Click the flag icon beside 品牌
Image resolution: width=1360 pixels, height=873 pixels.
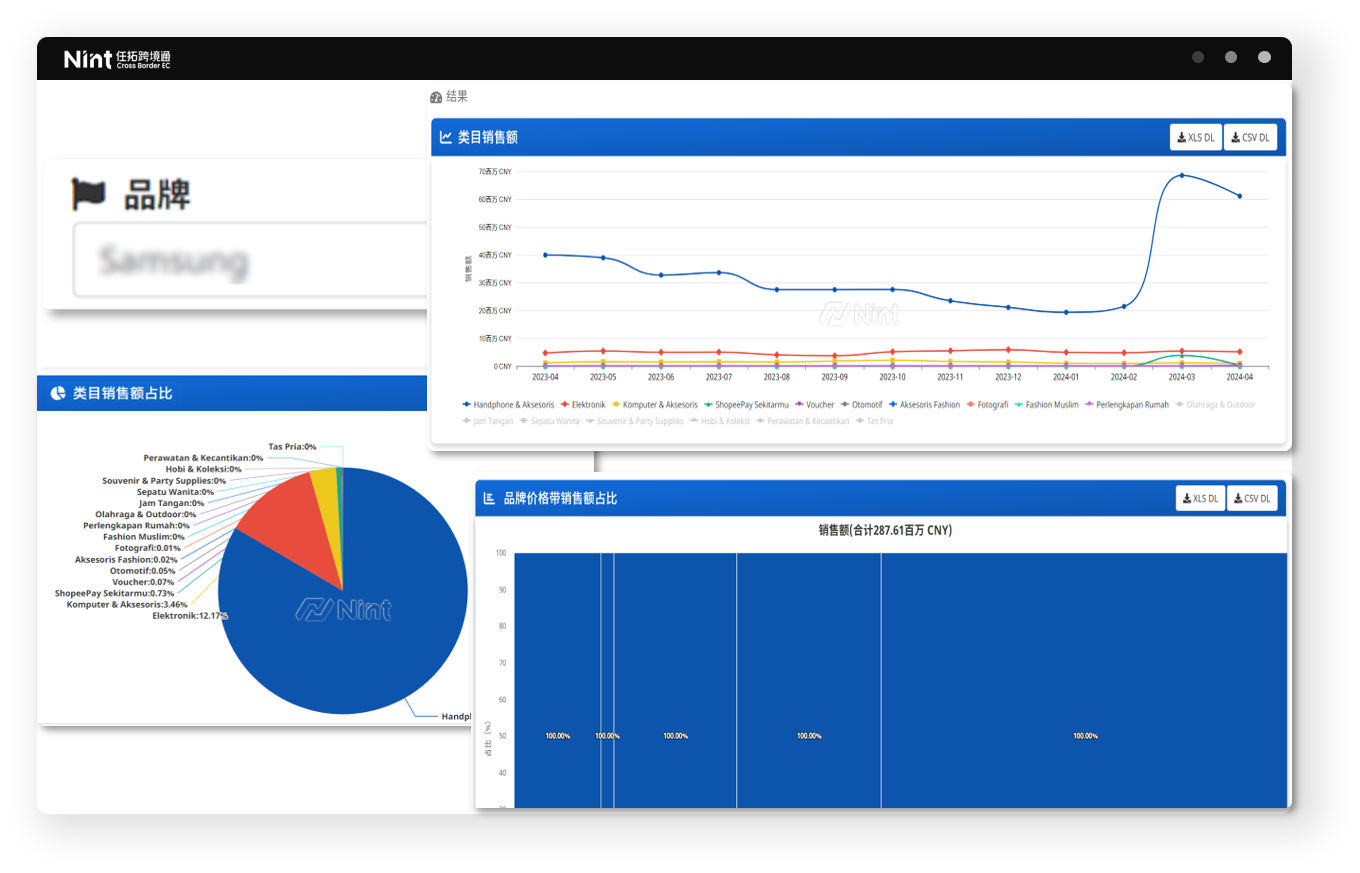(x=89, y=194)
